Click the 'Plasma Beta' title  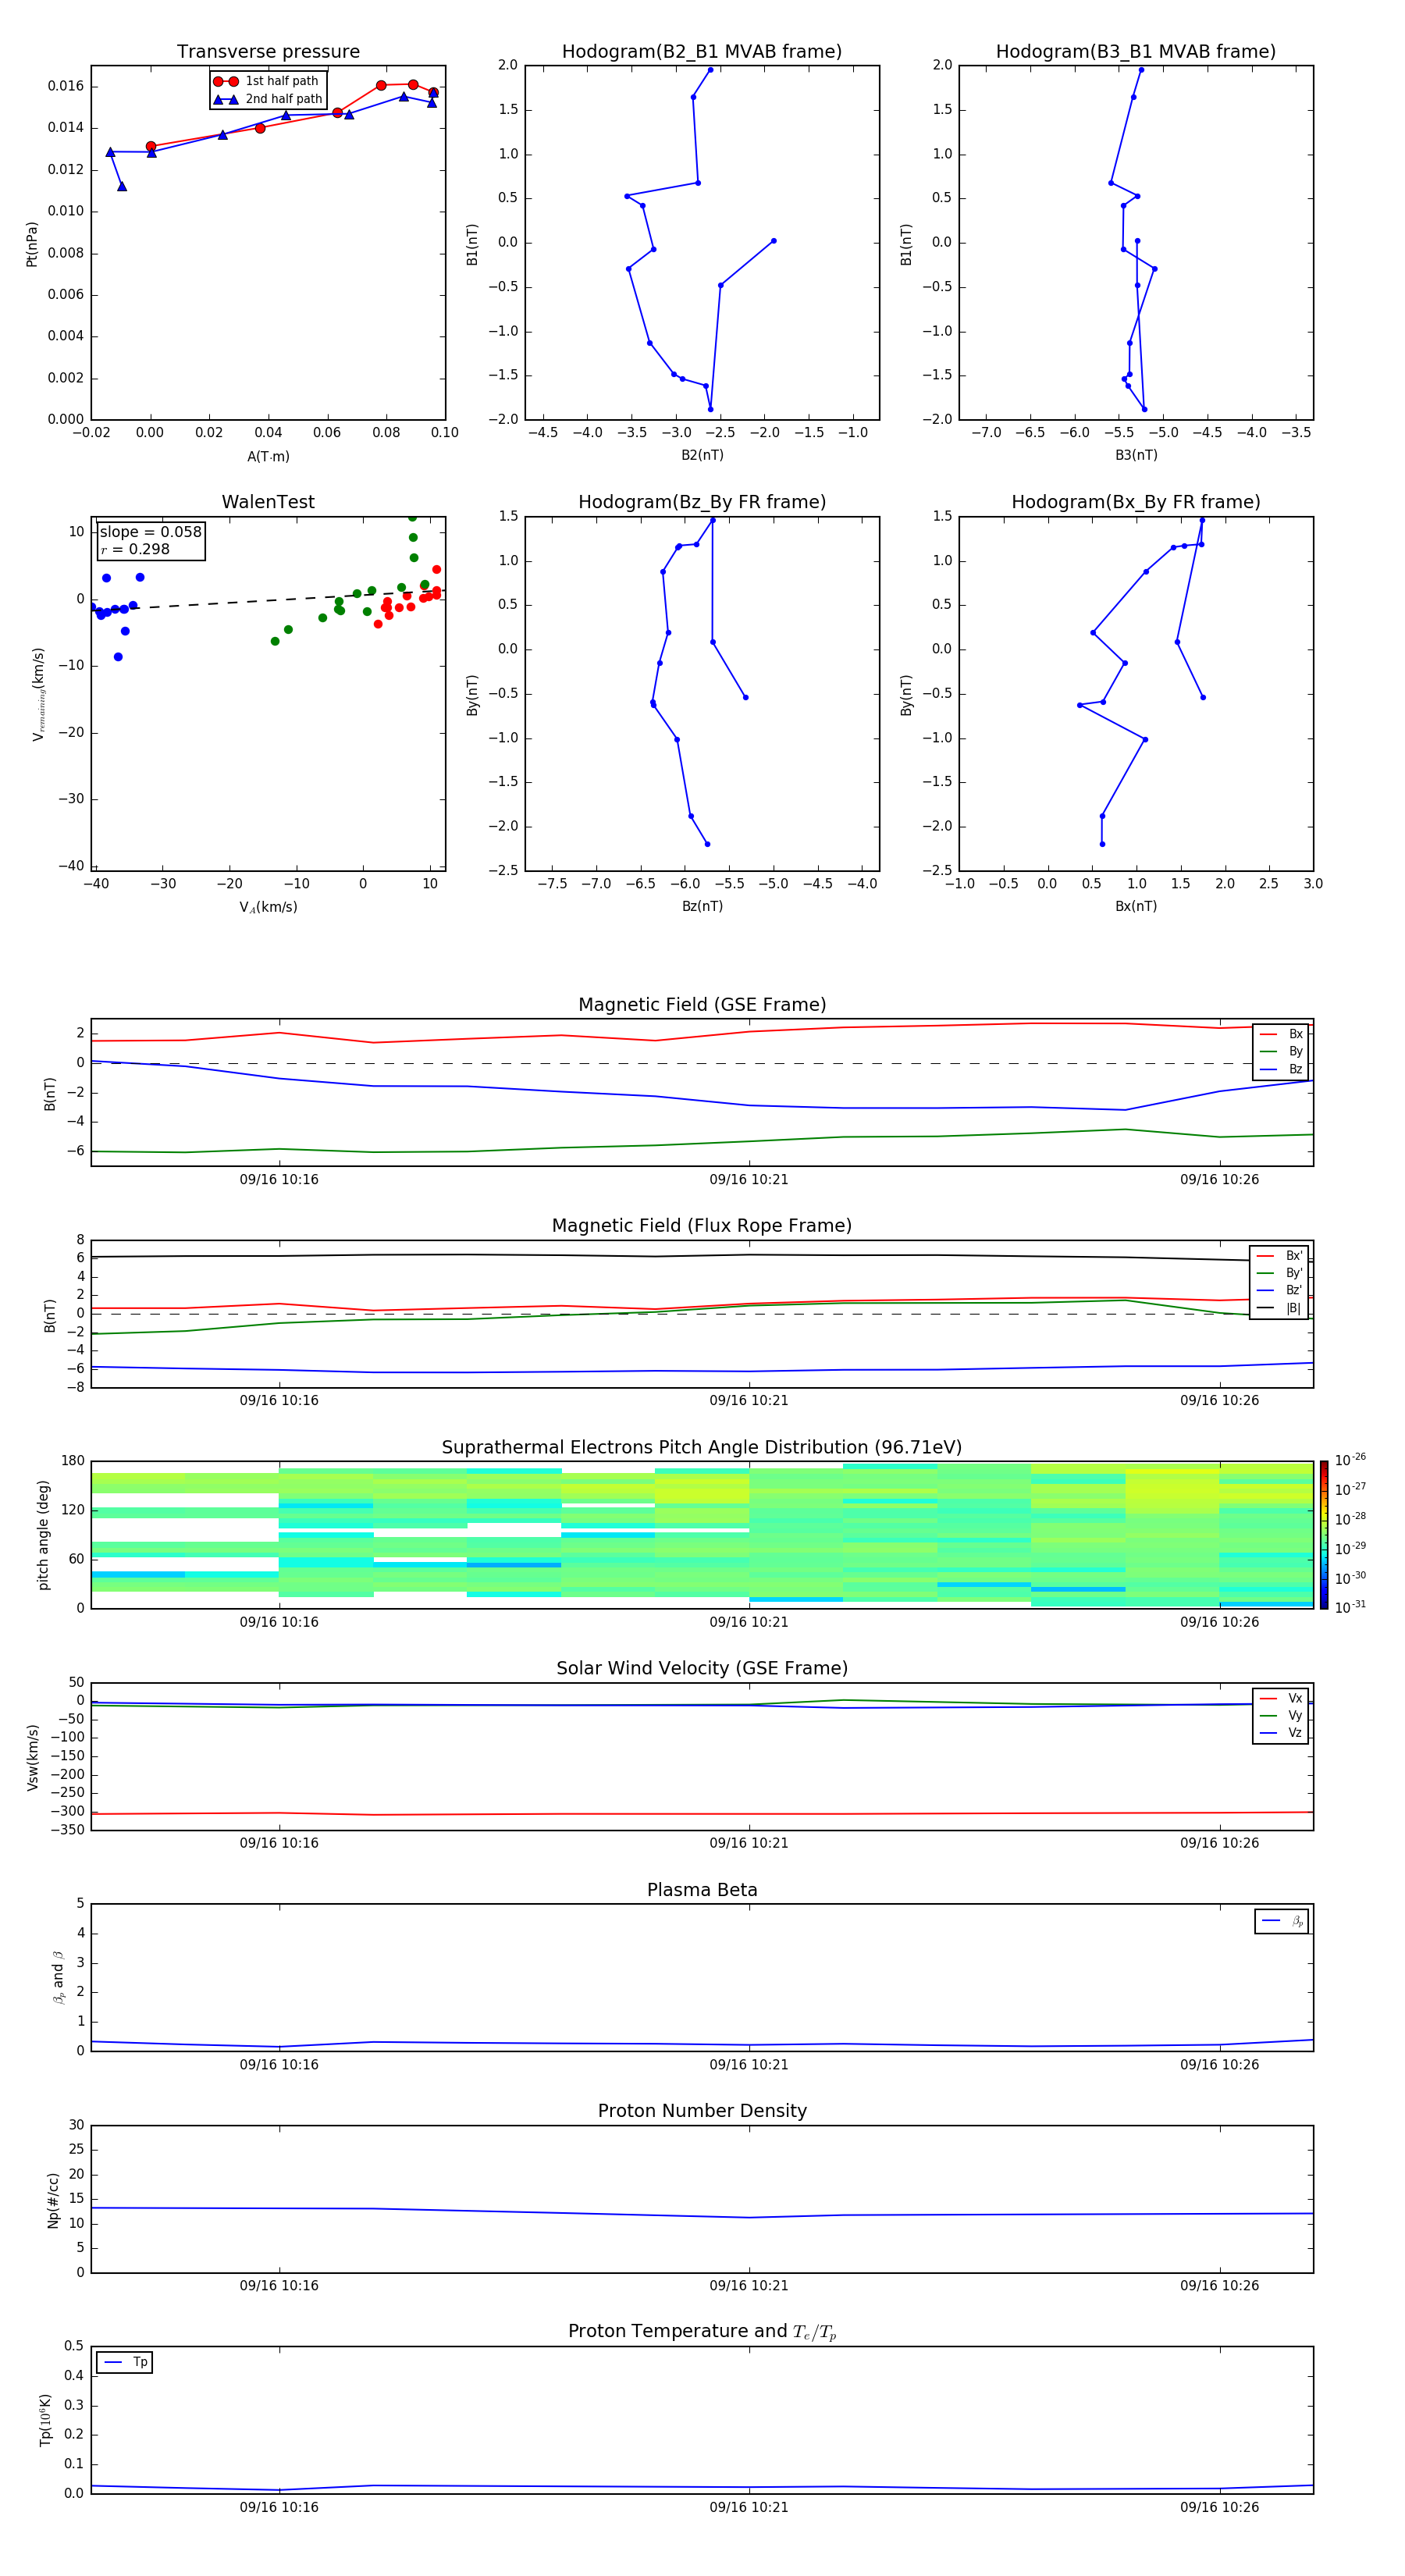(702, 1890)
